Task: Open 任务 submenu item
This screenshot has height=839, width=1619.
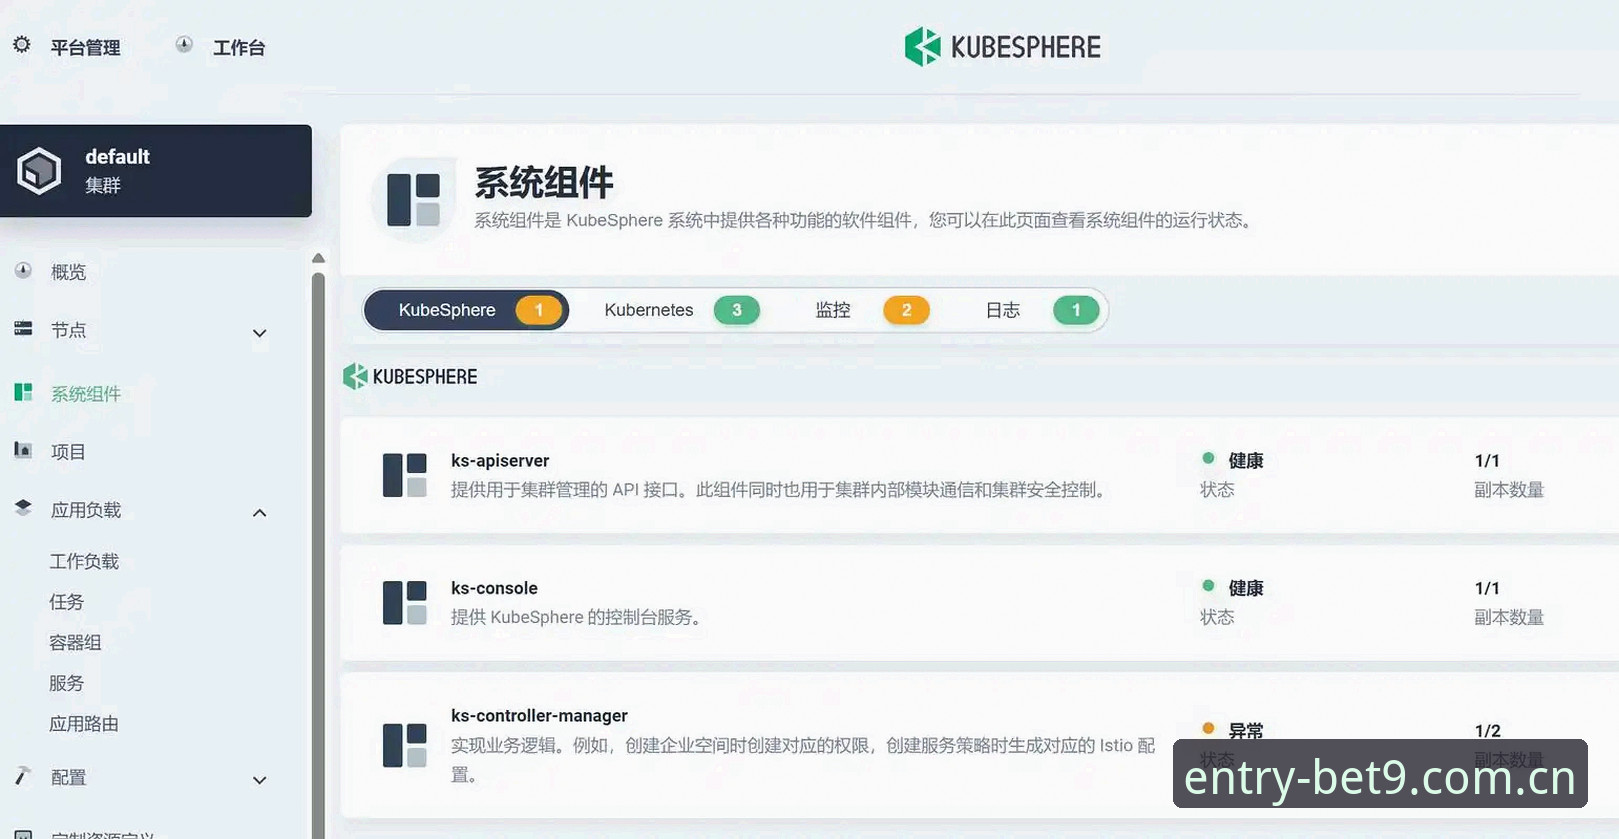Action: coord(67,602)
